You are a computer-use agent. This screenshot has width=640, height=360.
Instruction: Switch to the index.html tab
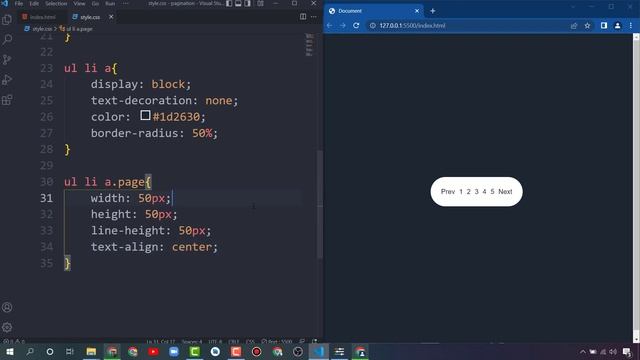[x=42, y=17]
